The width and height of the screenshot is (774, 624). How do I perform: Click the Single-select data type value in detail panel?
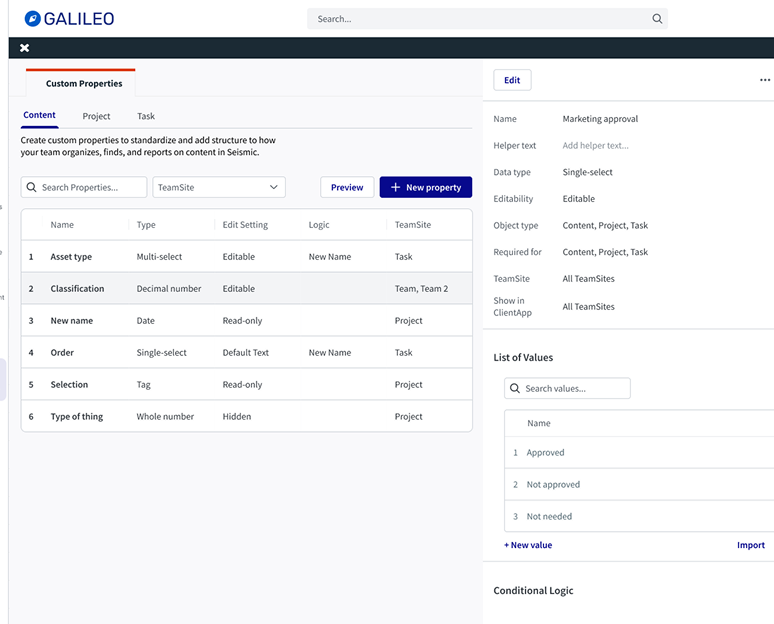(587, 172)
